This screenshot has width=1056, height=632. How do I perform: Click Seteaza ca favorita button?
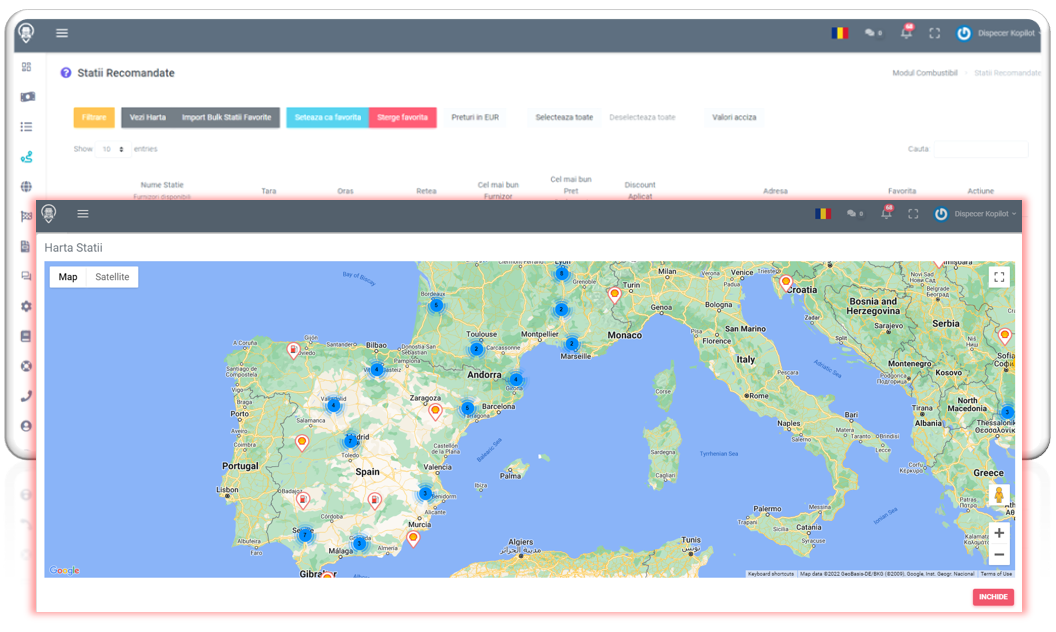[x=327, y=117]
